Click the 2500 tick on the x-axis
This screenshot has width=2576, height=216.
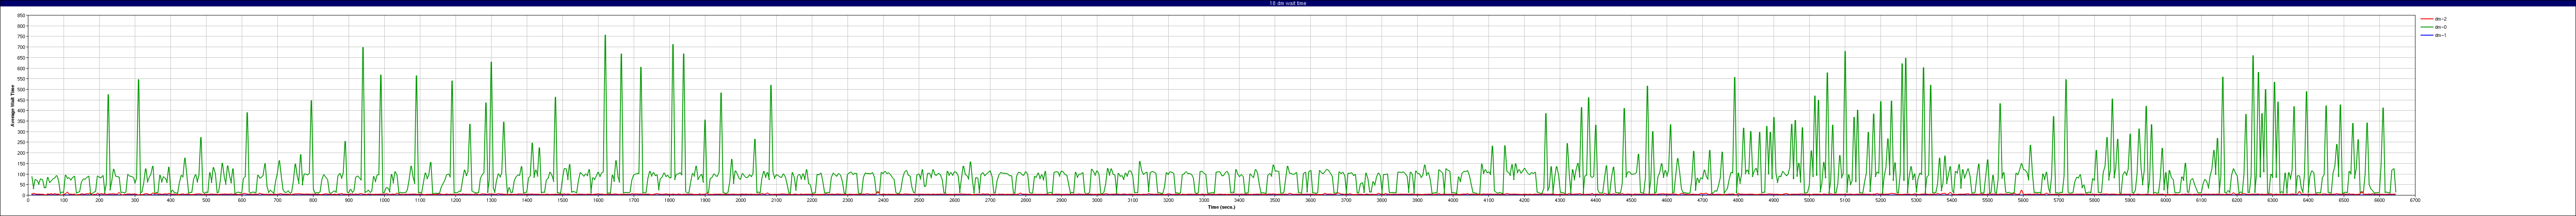(919, 200)
